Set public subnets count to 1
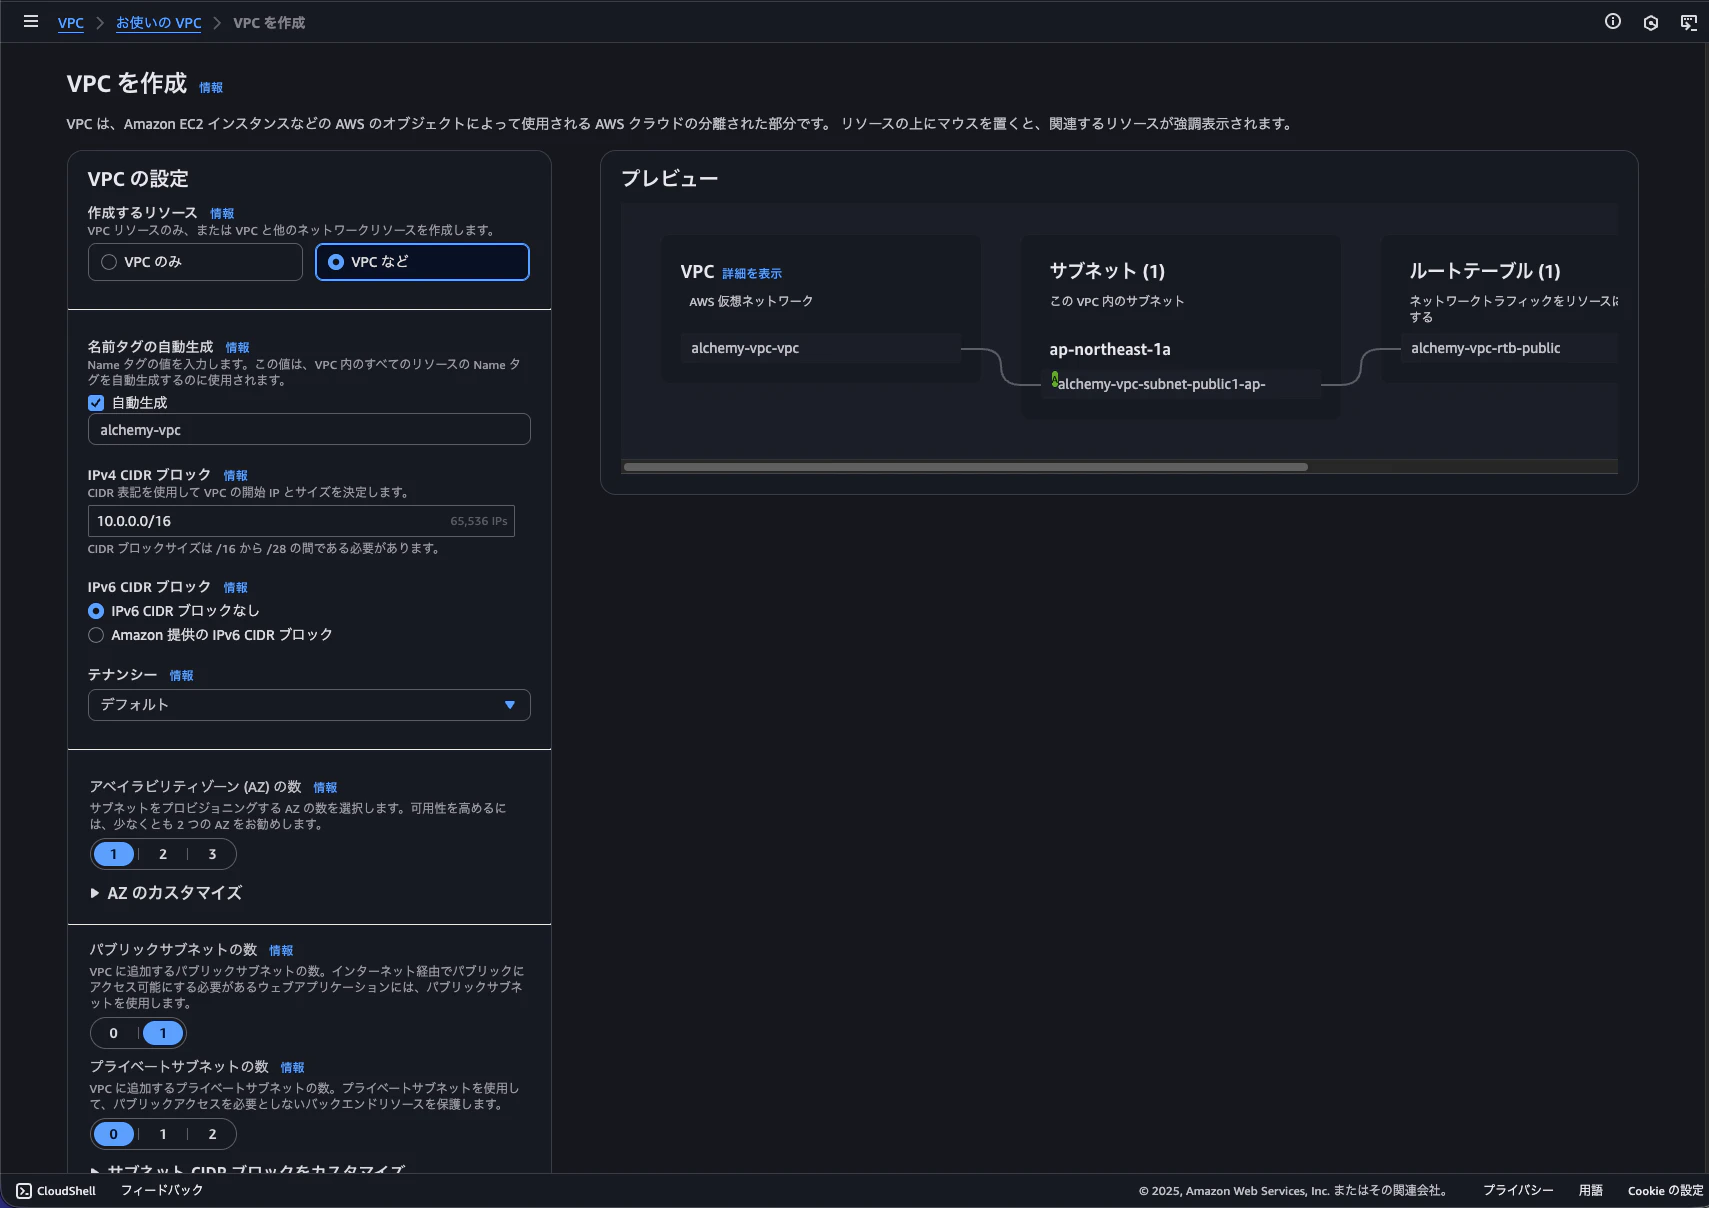The width and height of the screenshot is (1709, 1208). click(x=163, y=1033)
